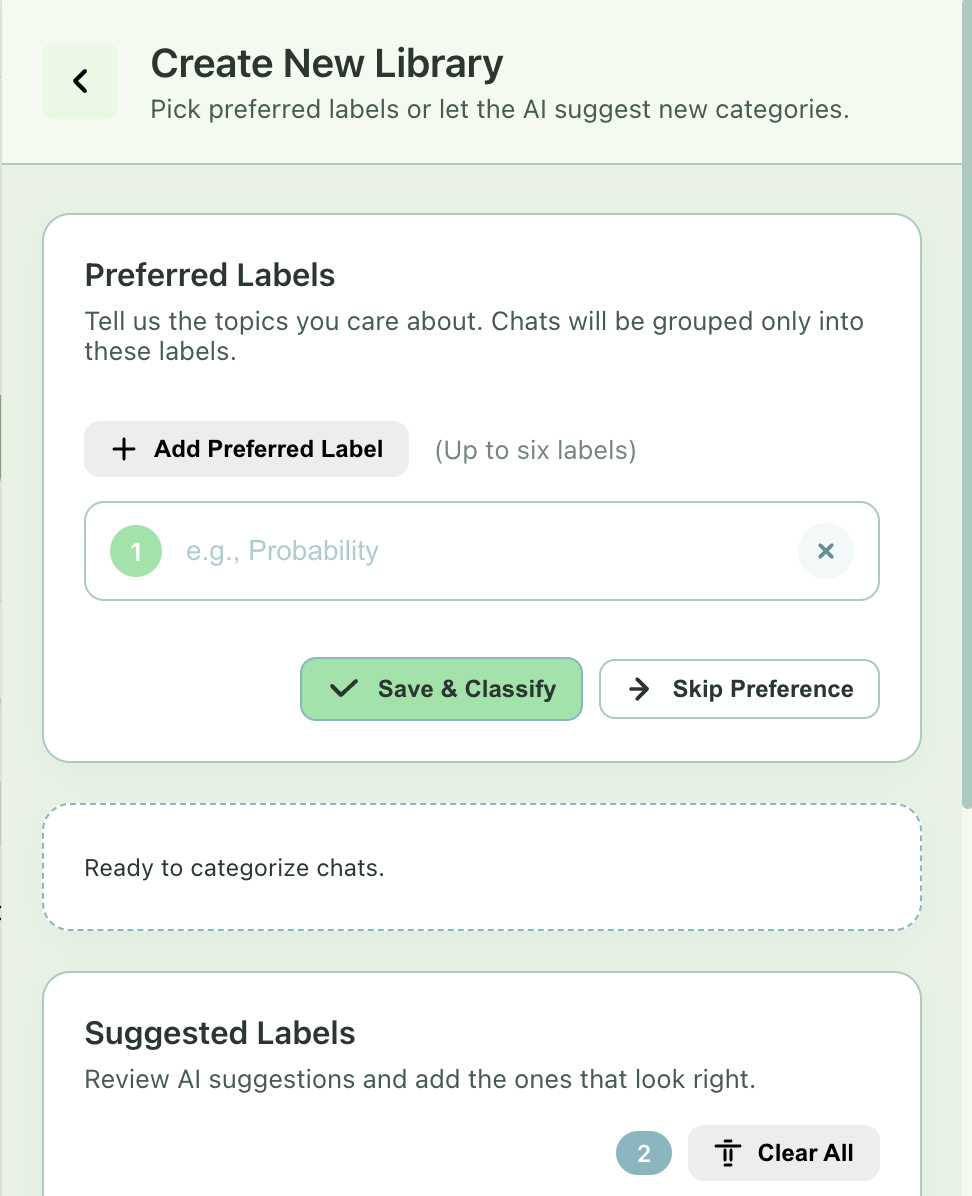The width and height of the screenshot is (972, 1196).
Task: Click the clear icon in Clear All
Action: click(728, 1153)
